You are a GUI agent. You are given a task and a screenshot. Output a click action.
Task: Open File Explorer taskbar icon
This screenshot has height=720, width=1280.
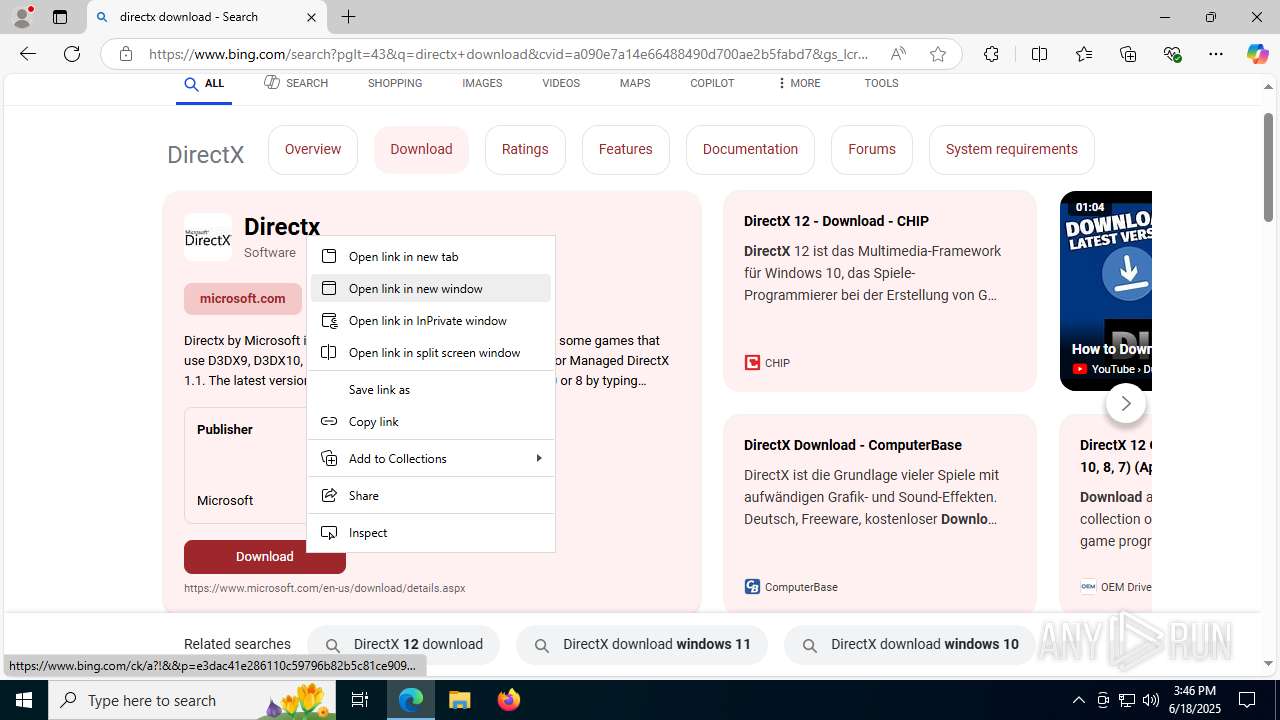460,700
